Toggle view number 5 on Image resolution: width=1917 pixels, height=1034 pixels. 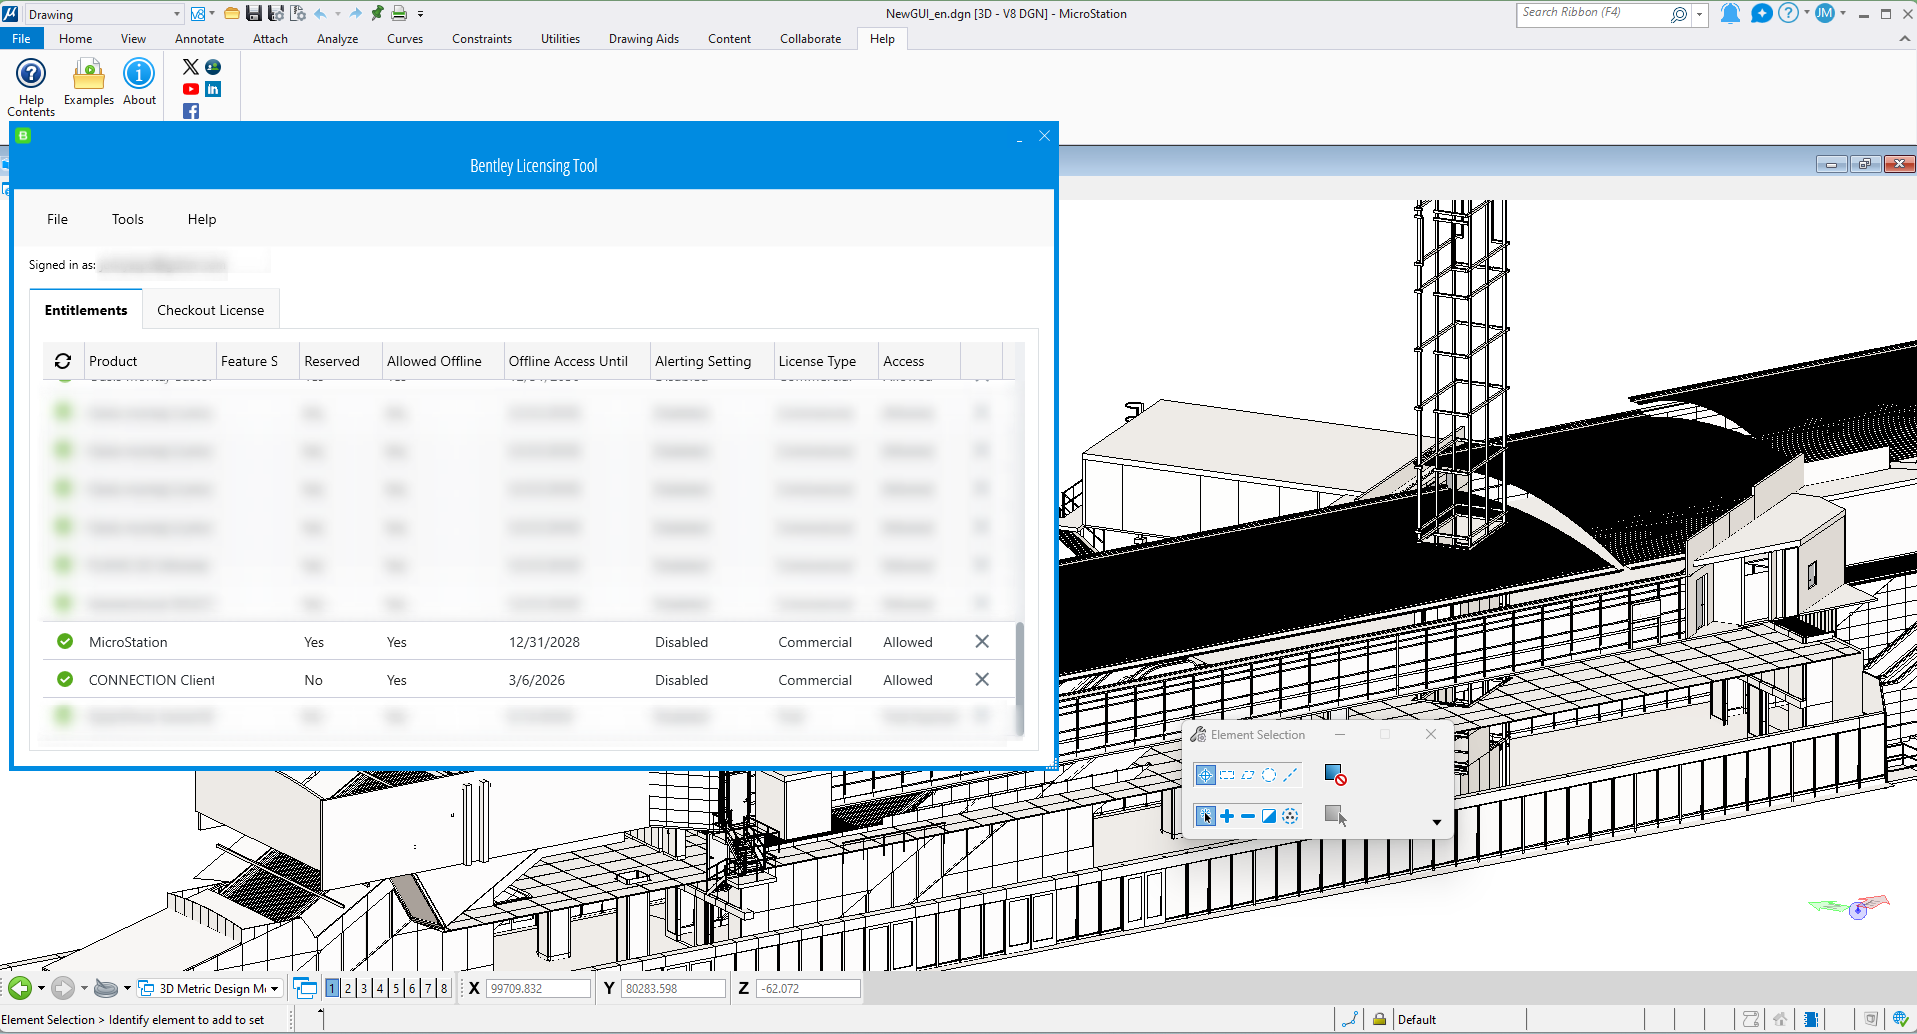tap(396, 988)
